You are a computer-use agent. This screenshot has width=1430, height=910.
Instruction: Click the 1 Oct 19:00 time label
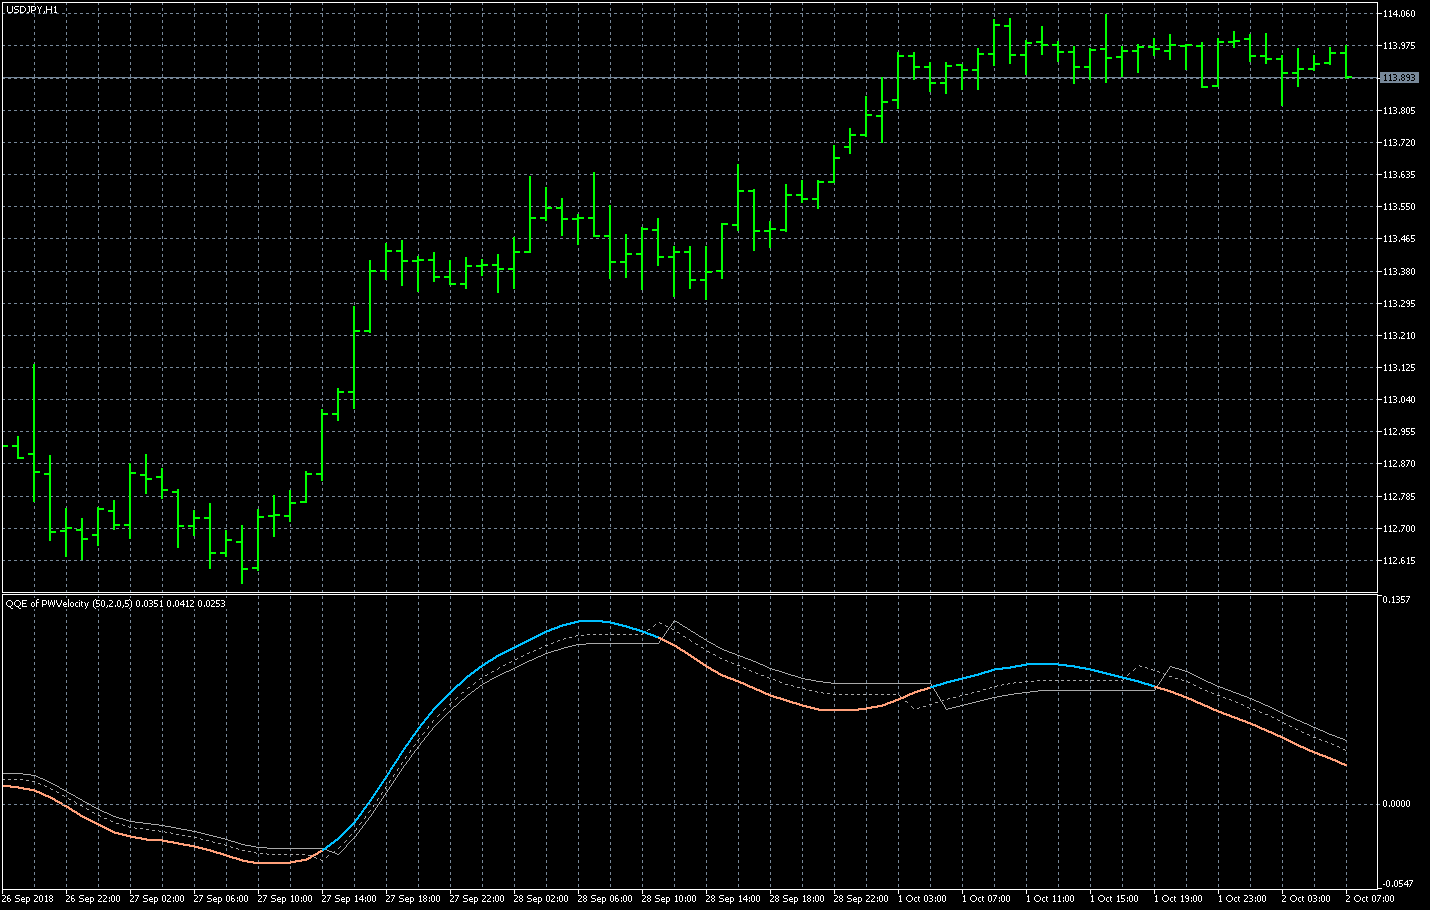pyautogui.click(x=1178, y=899)
